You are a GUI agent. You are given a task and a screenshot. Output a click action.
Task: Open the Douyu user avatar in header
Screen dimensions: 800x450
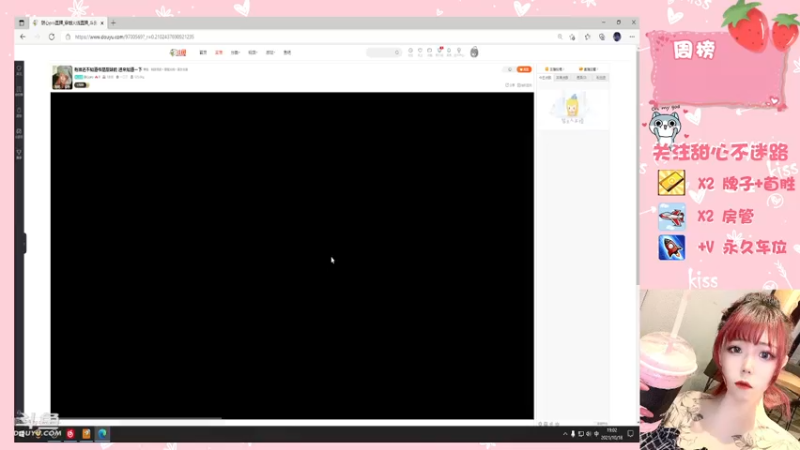(474, 52)
